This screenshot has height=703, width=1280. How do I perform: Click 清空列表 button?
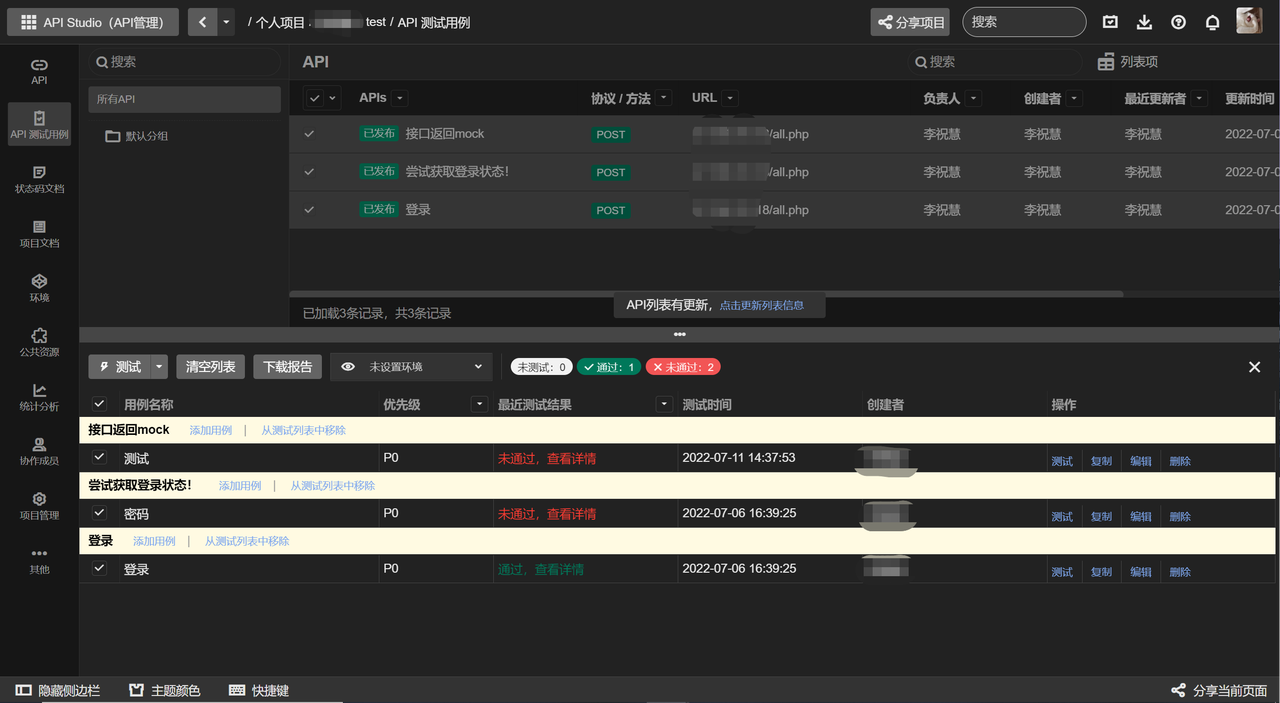tap(210, 367)
